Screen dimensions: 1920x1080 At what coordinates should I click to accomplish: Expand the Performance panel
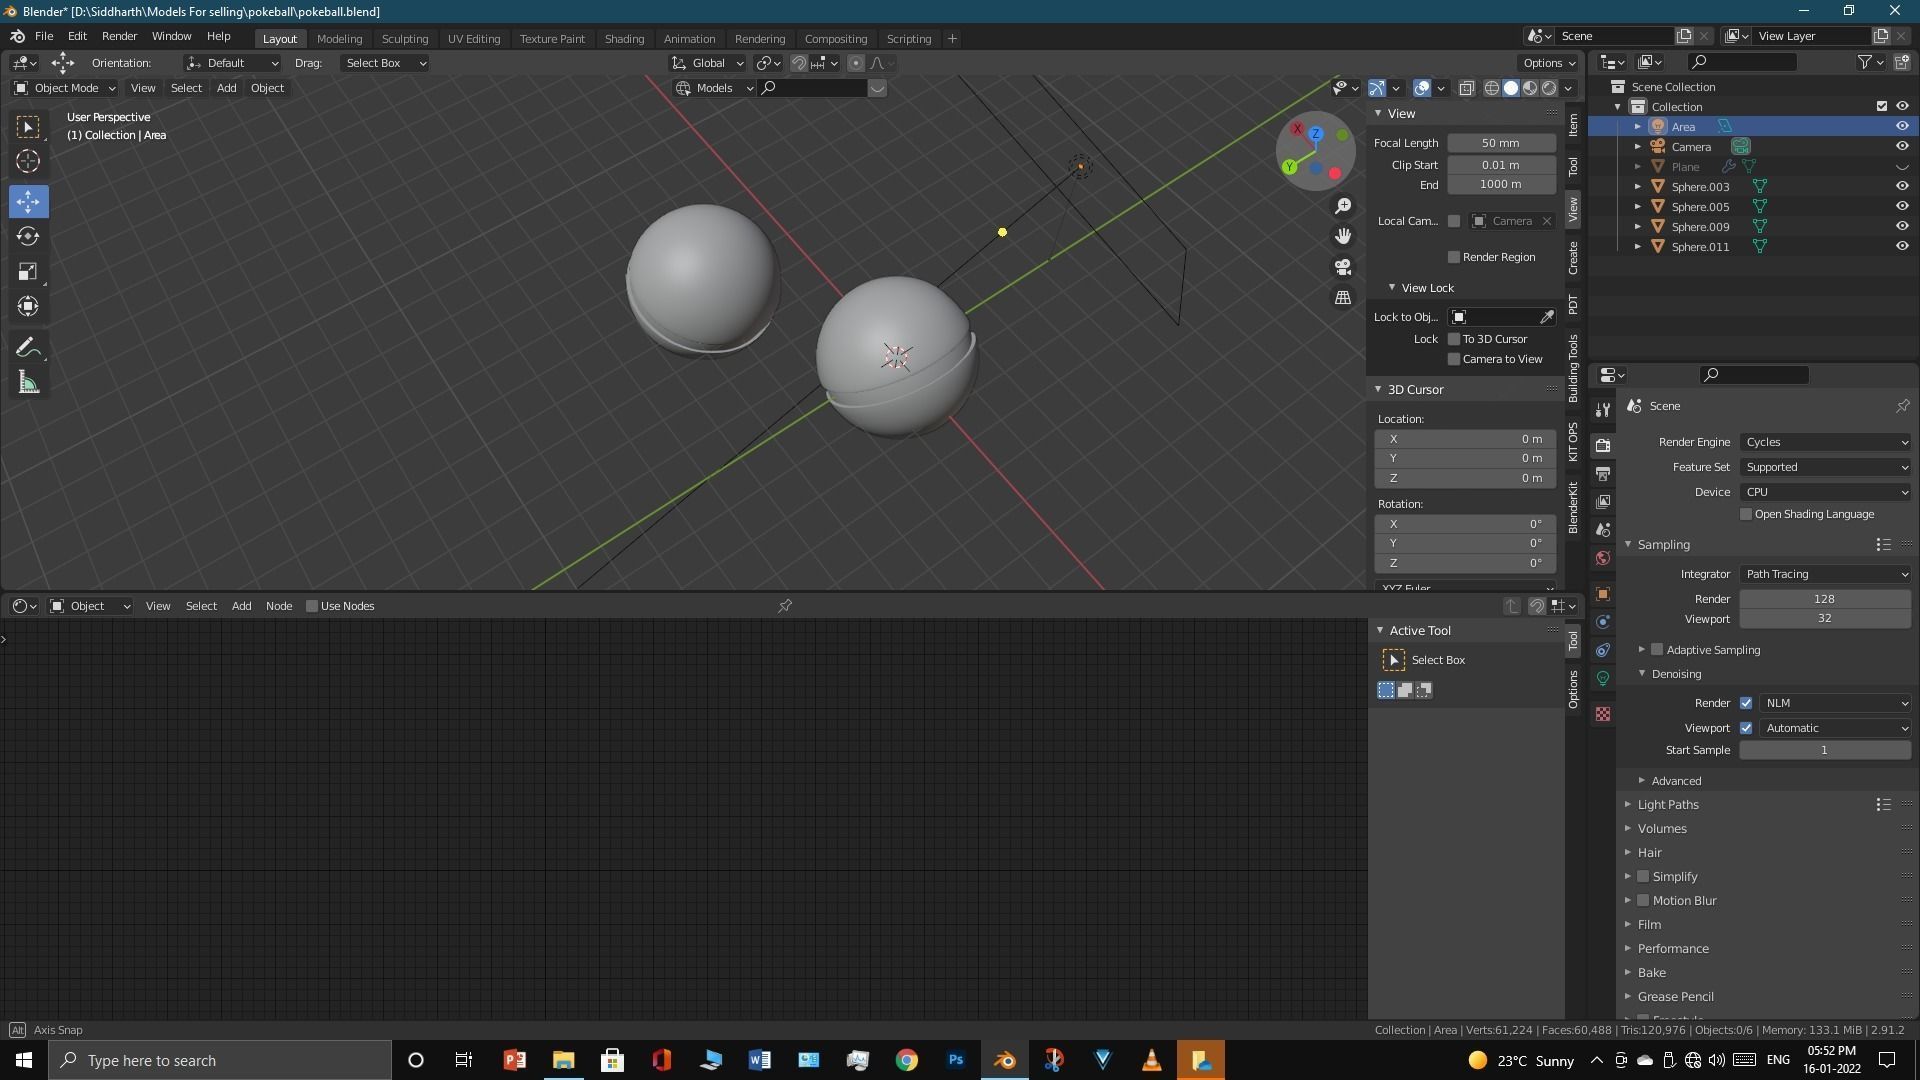pos(1672,949)
